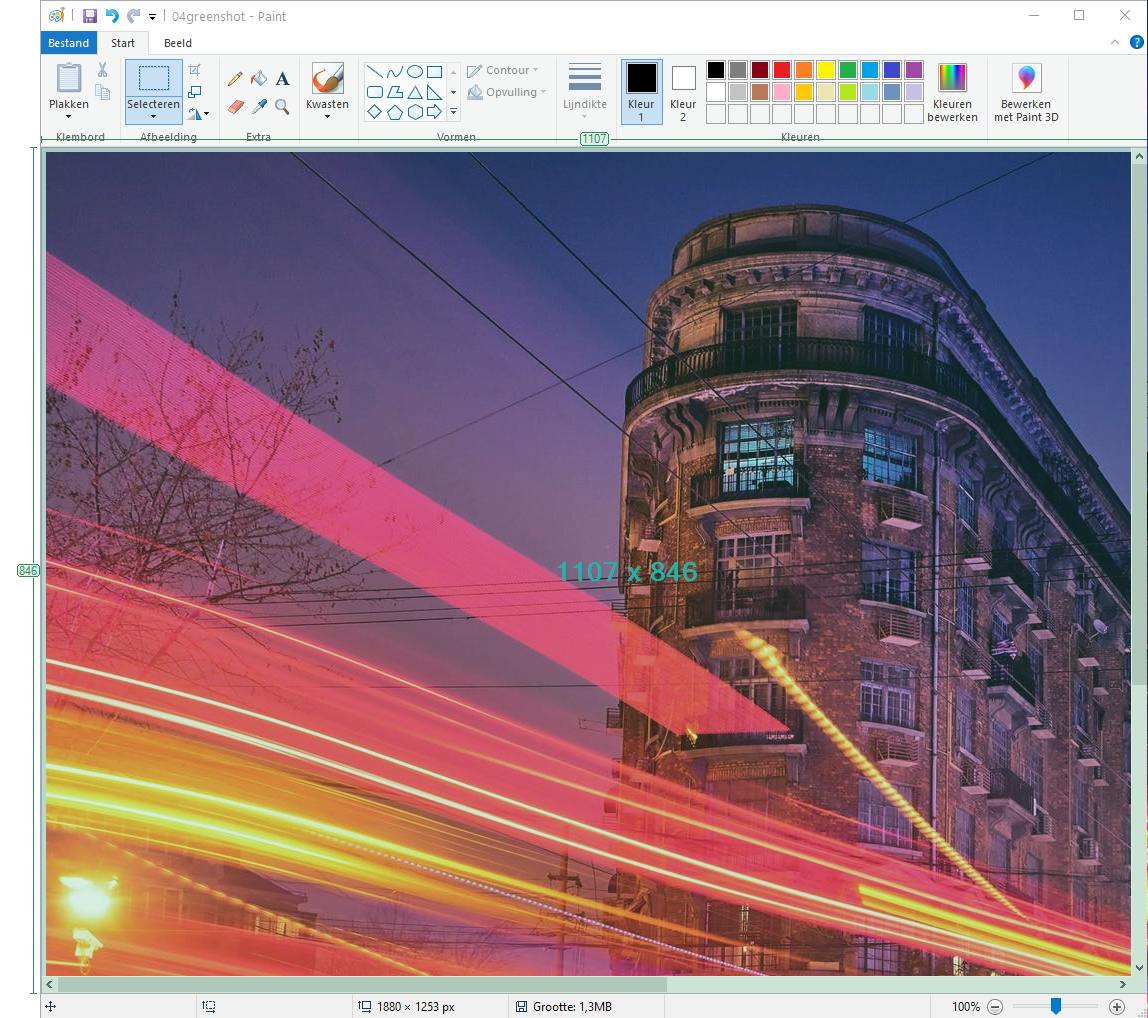Select the Fill bucket tool
Screen dimensions: 1148x1018
click(x=258, y=78)
